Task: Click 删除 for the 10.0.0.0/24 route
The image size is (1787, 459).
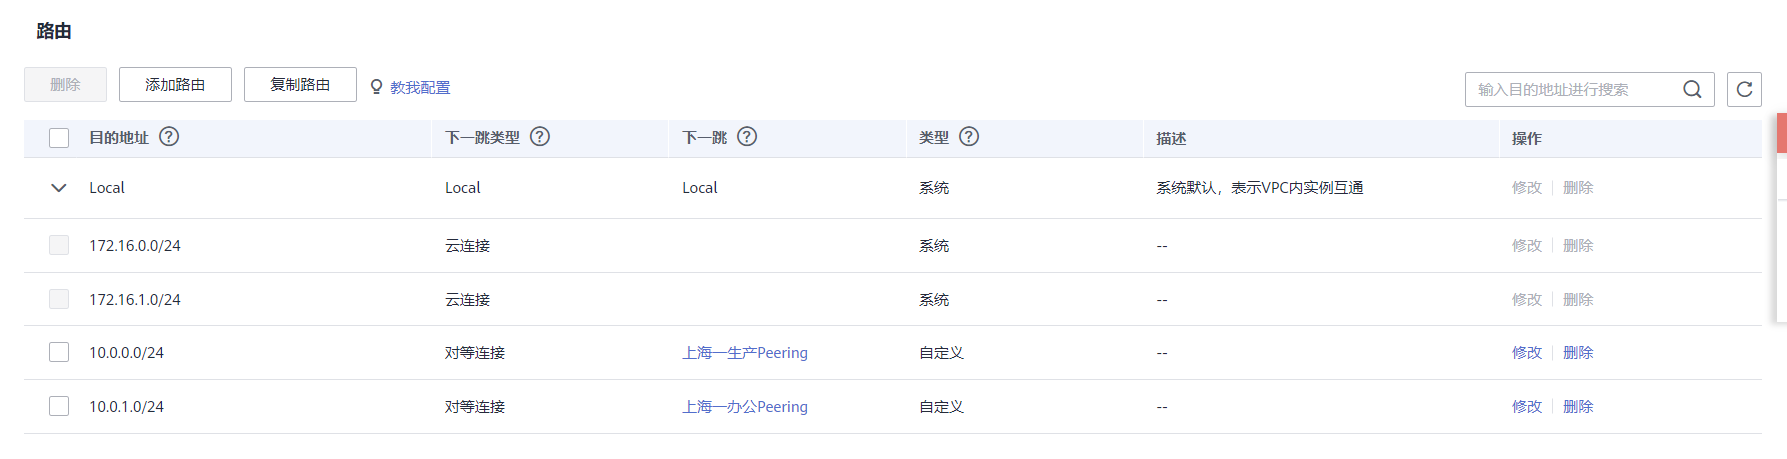Action: [x=1578, y=353]
